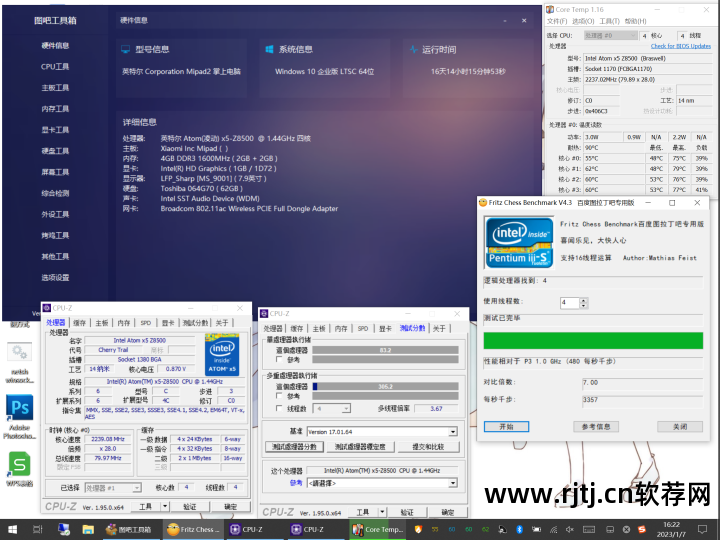Open the Adobe Photoshop desktop shortcut

pyautogui.click(x=20, y=416)
